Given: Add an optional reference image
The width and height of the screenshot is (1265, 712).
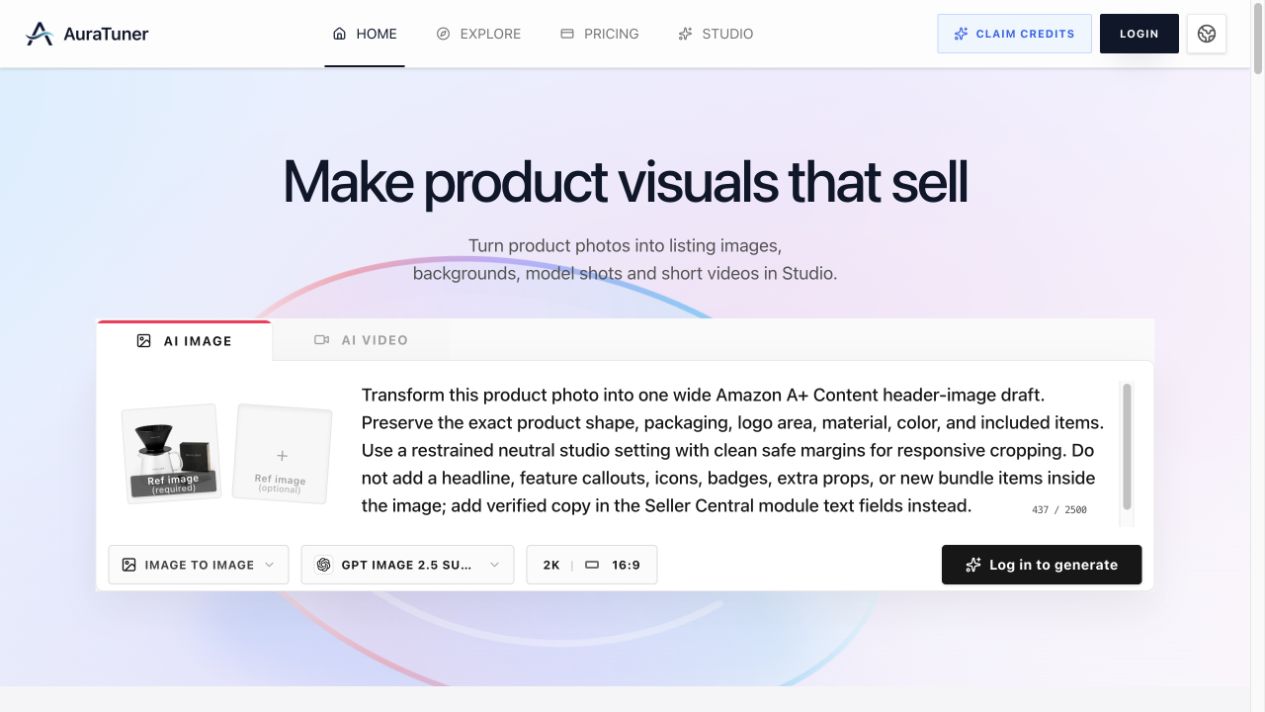Looking at the screenshot, I should (x=281, y=453).
